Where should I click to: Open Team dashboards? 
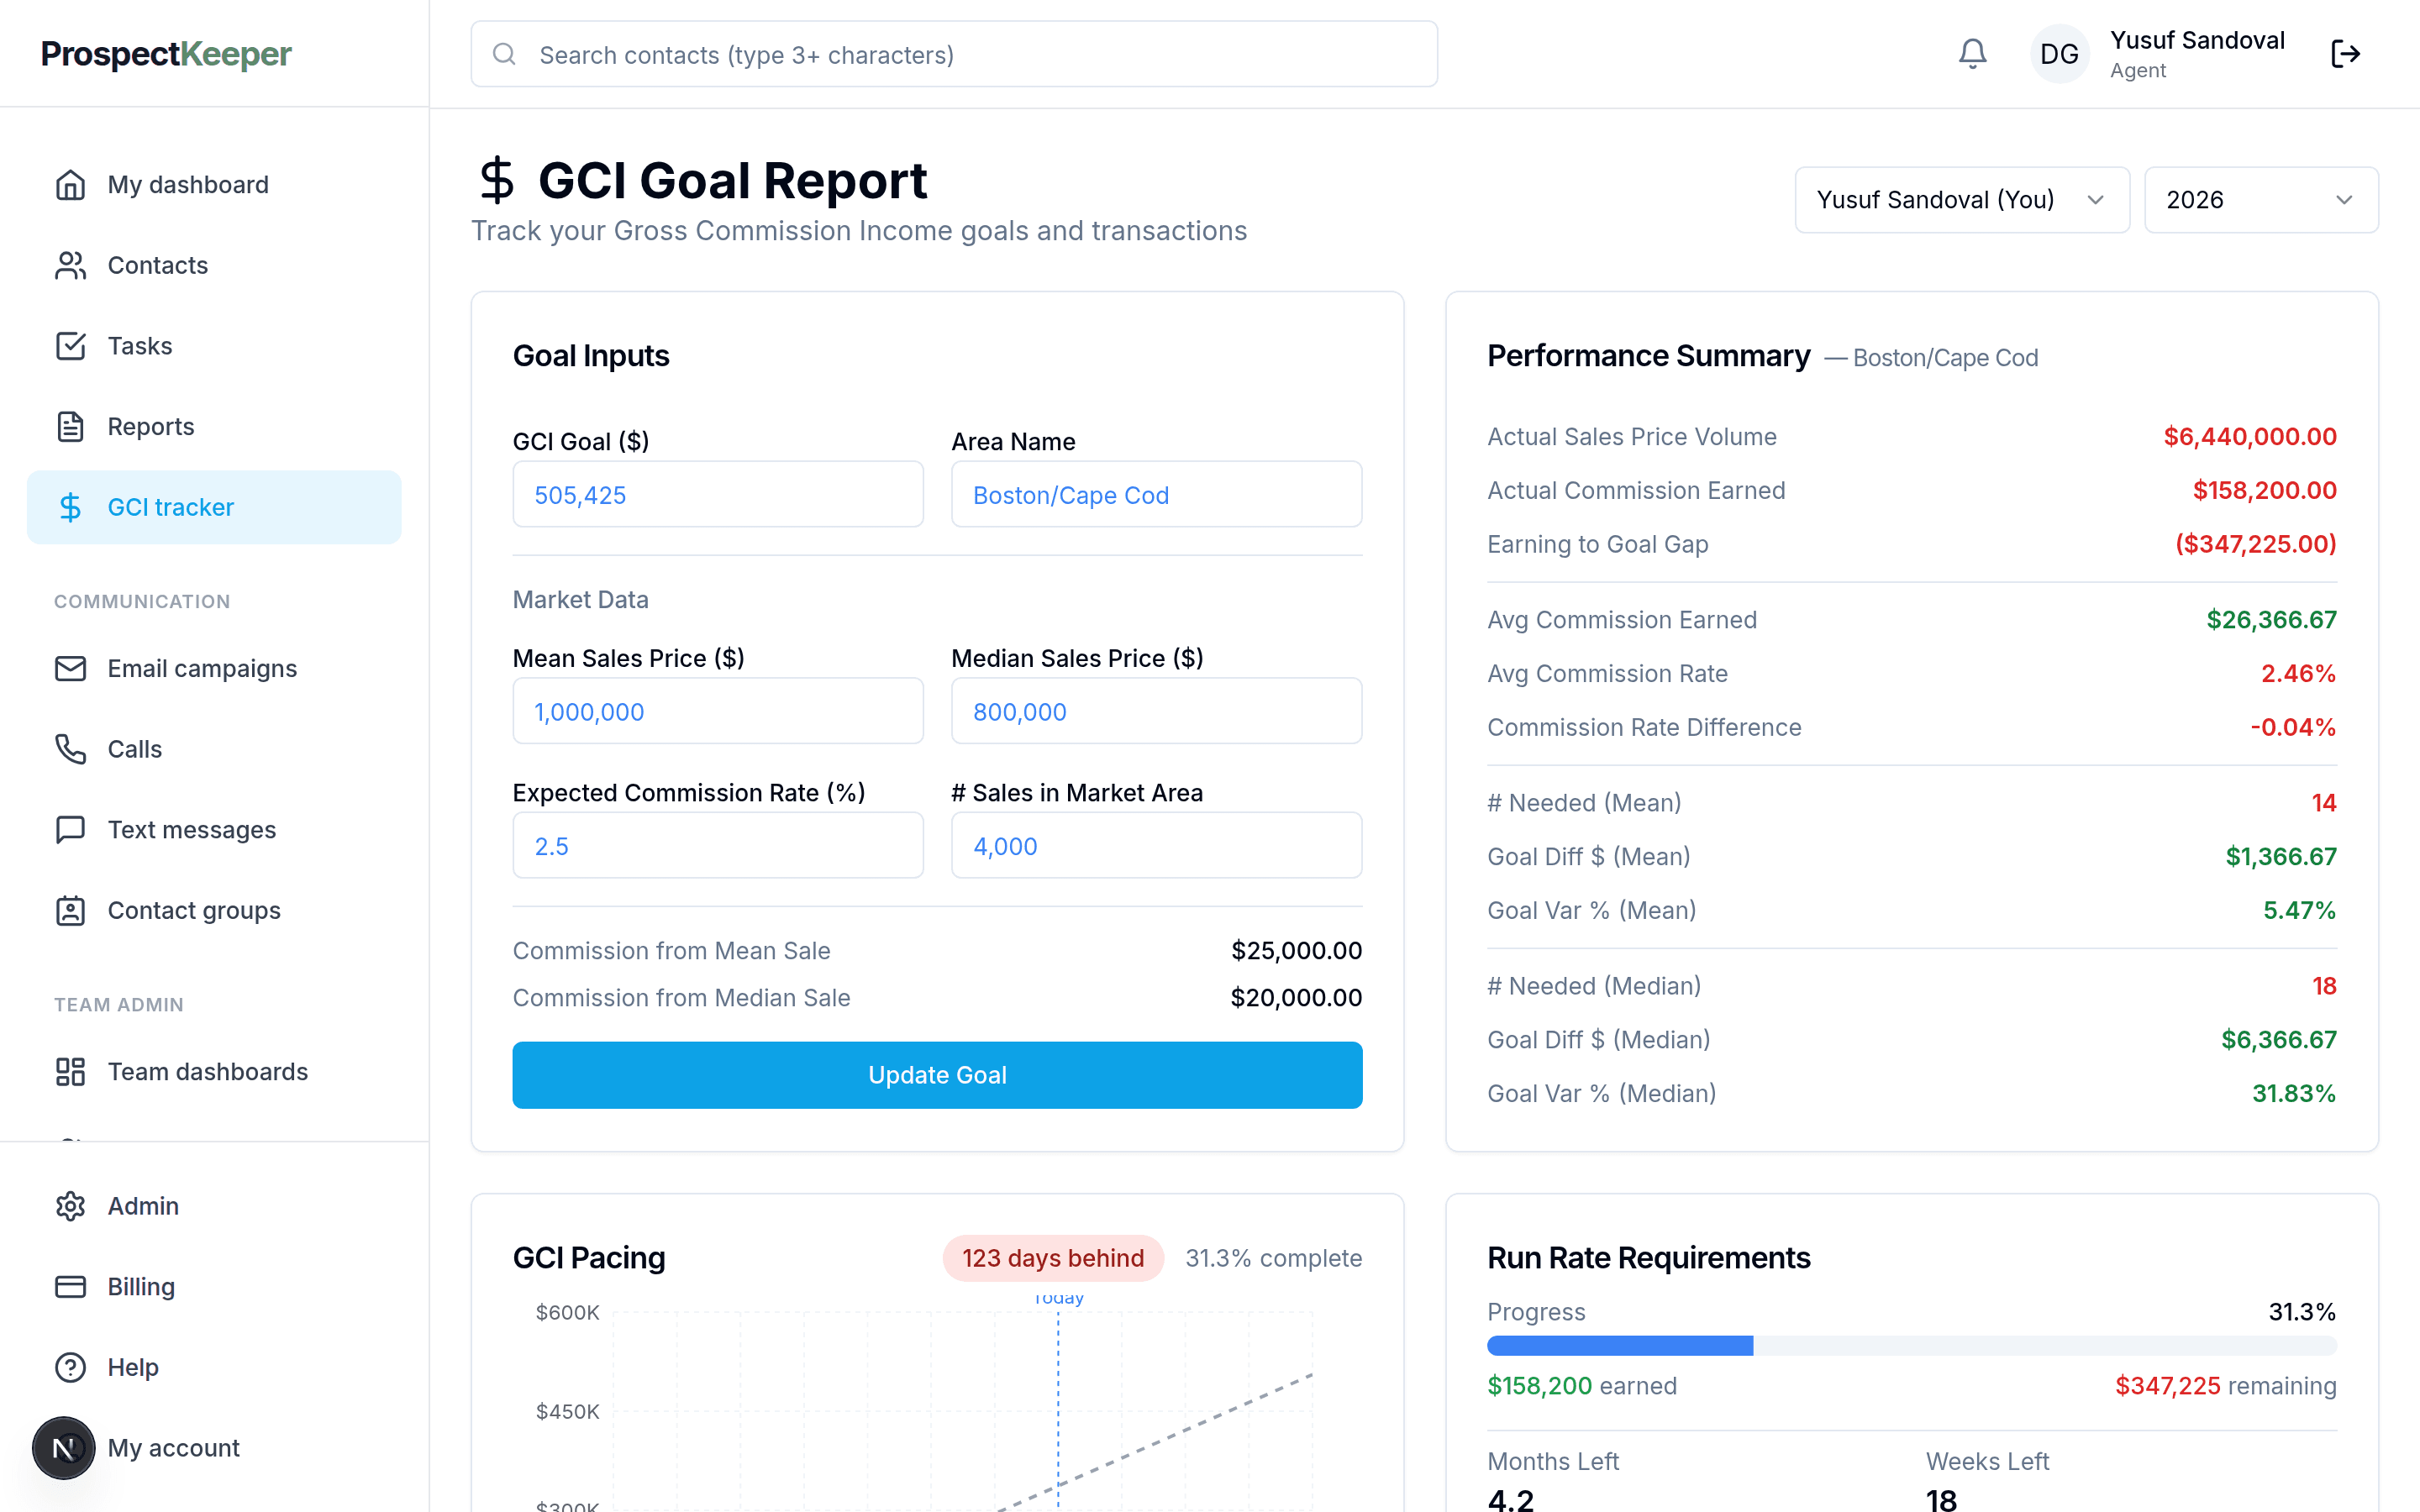tap(214, 1071)
